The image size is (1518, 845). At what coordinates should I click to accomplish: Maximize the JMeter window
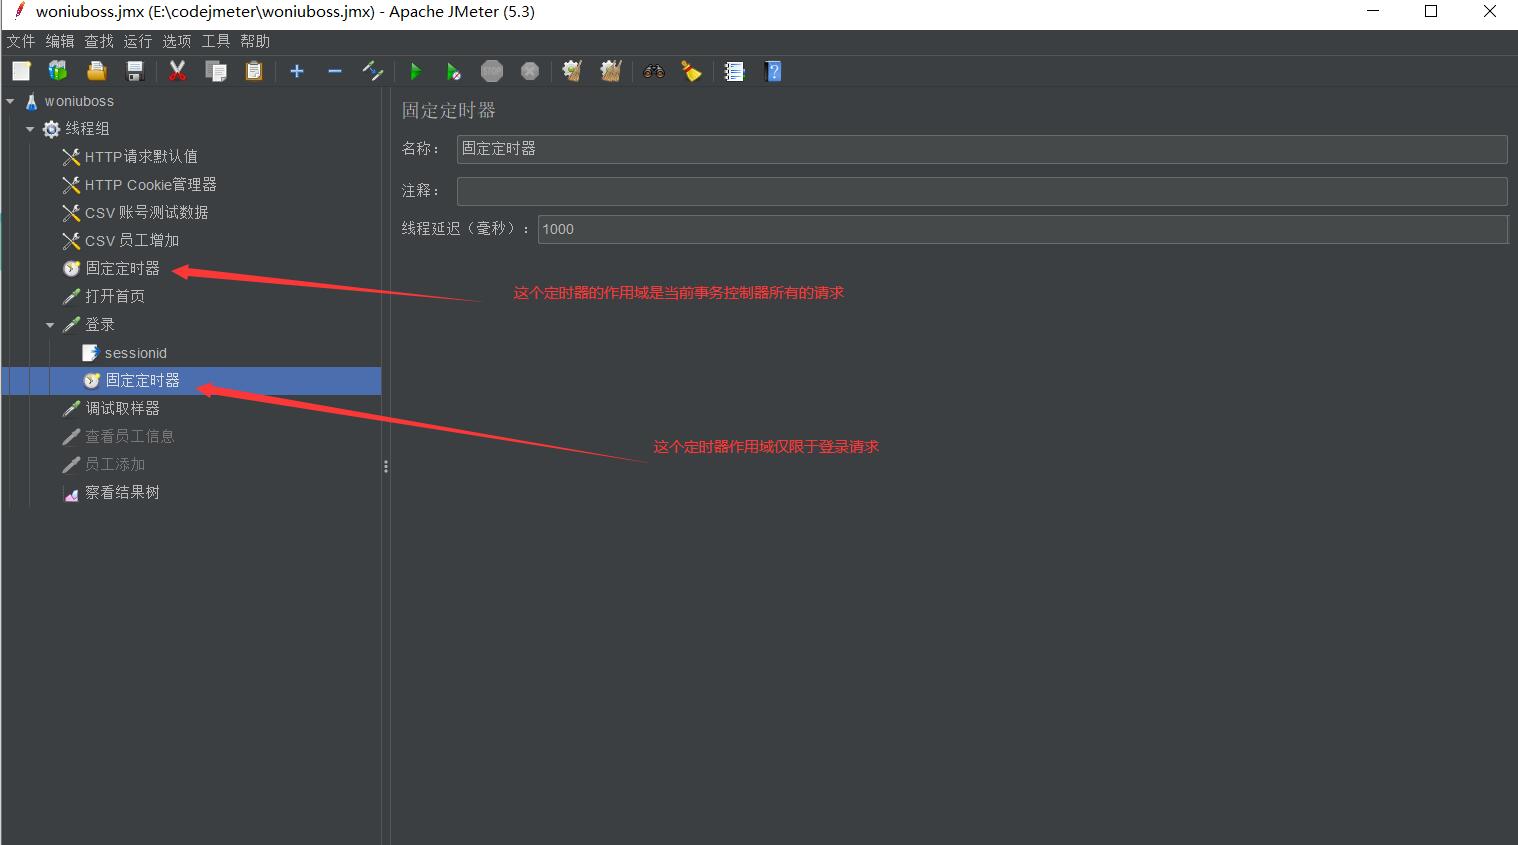click(1431, 13)
